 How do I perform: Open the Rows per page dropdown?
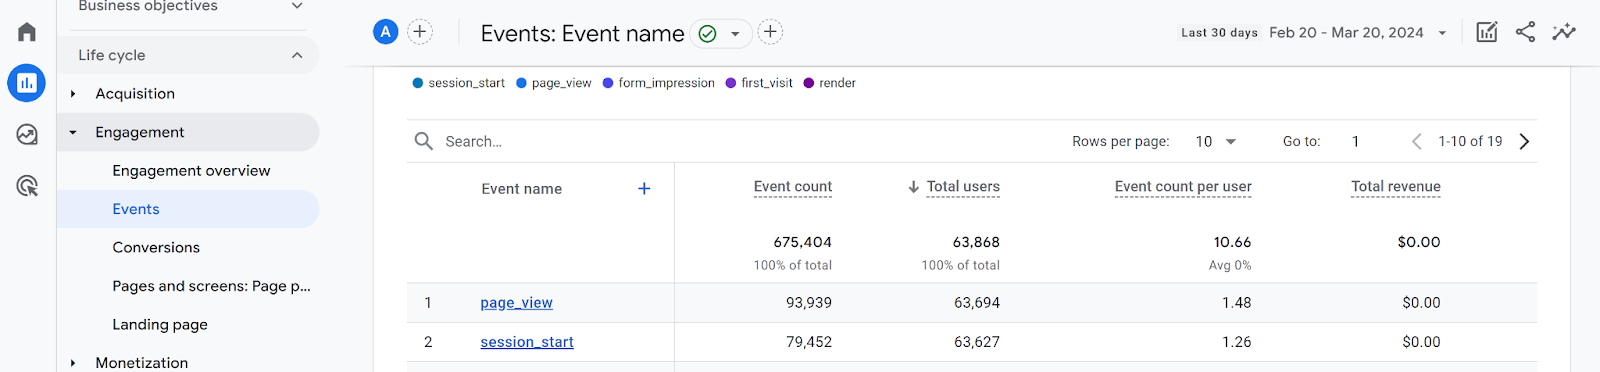coord(1216,141)
